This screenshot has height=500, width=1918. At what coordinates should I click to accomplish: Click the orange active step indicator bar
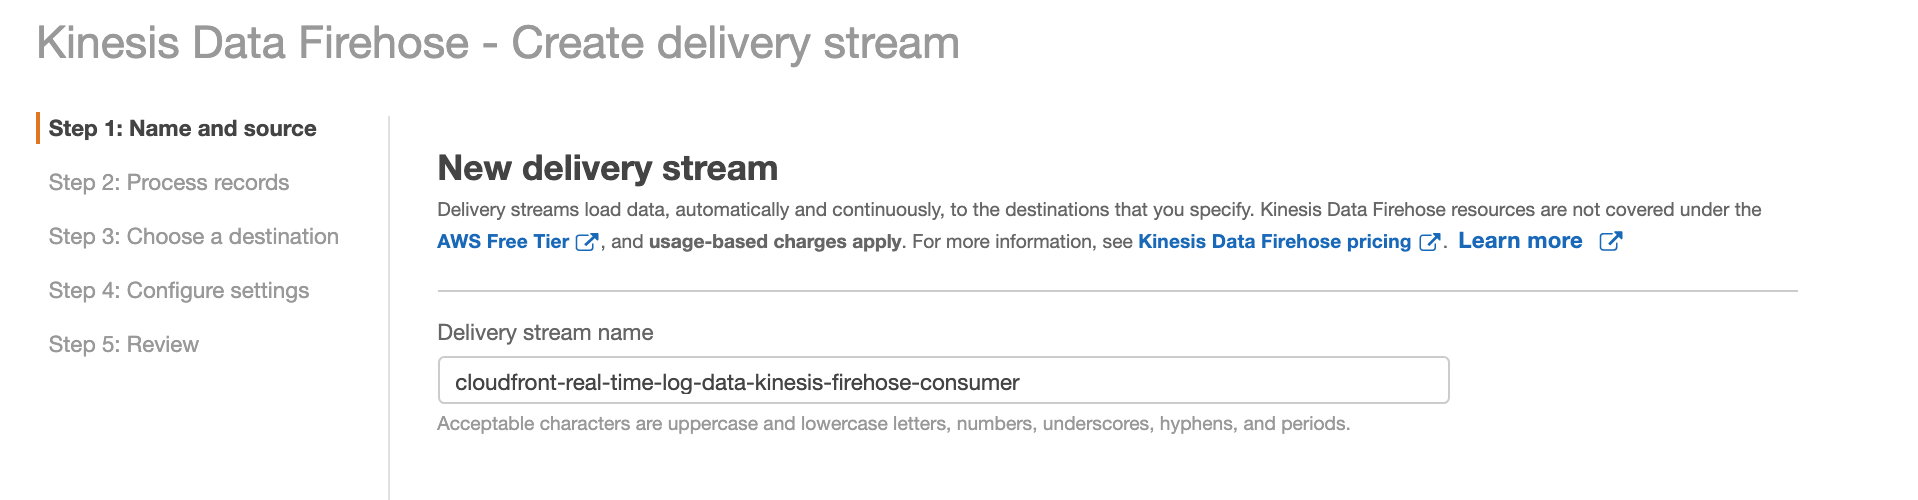click(38, 128)
